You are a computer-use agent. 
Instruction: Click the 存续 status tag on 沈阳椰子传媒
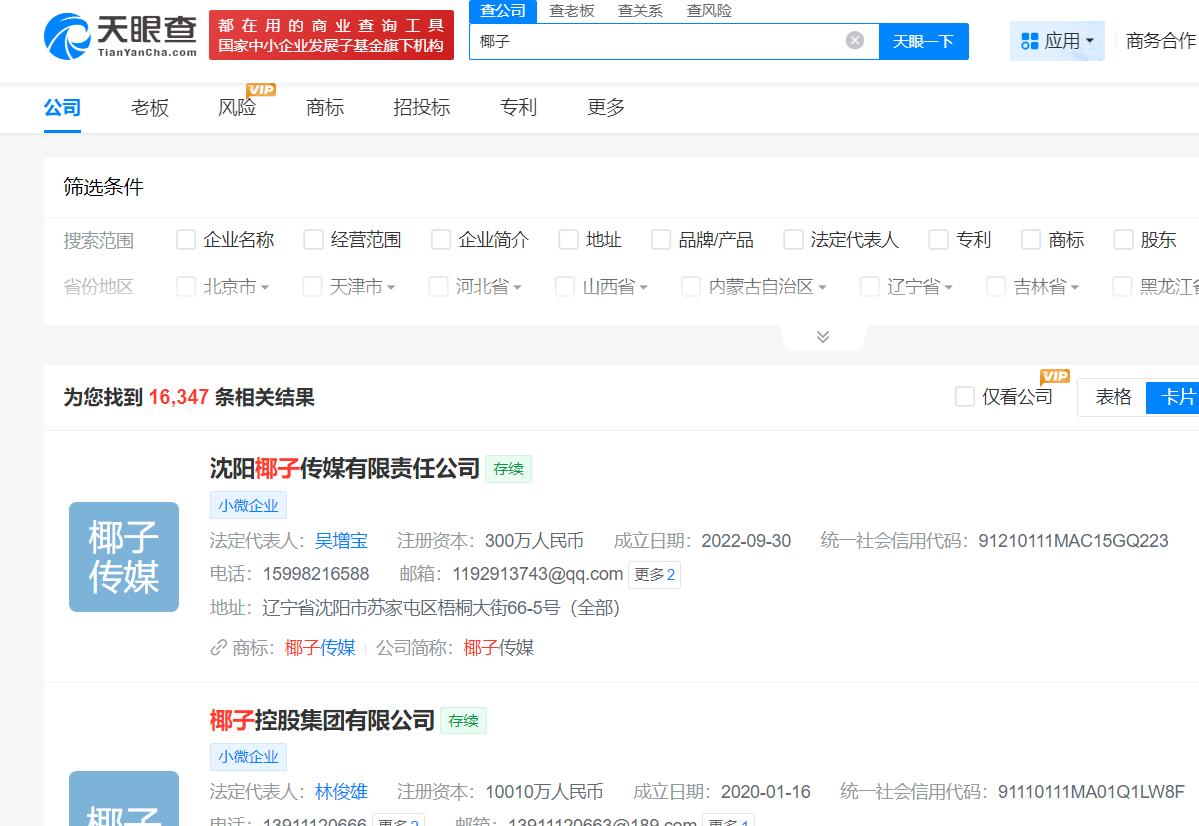[x=508, y=469]
